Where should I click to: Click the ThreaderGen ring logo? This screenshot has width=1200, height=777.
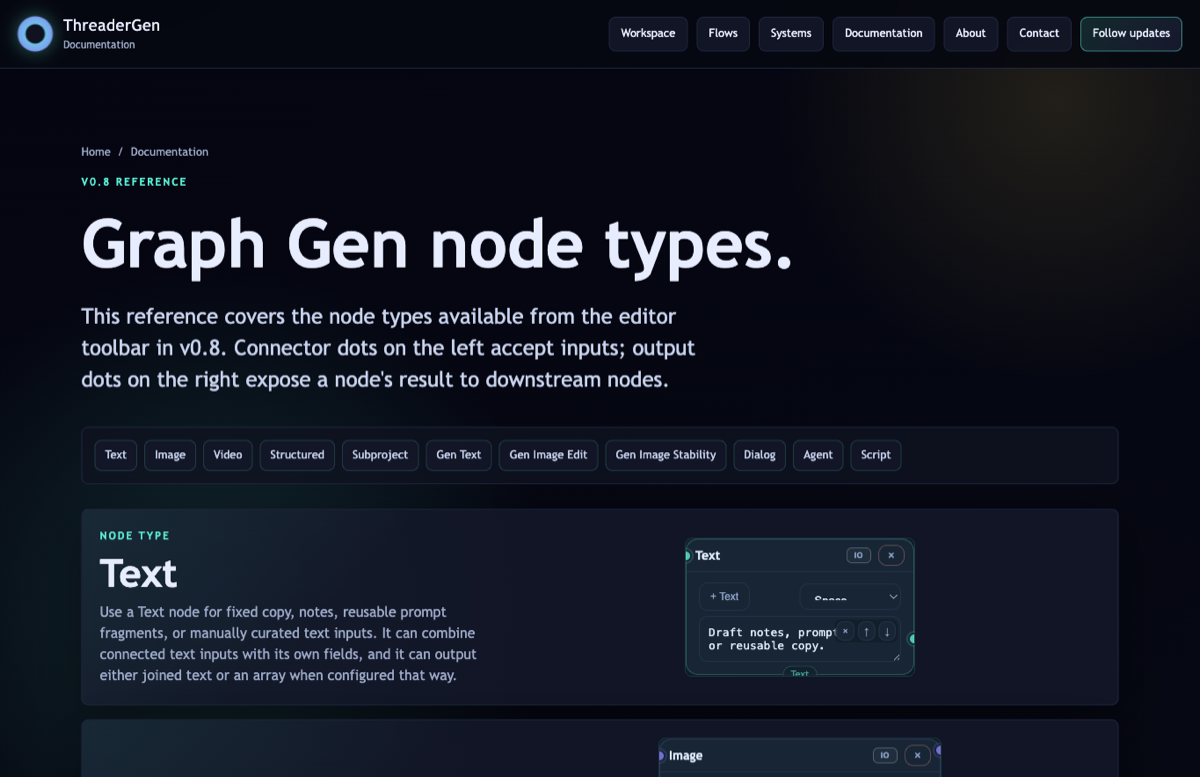pyautogui.click(x=35, y=34)
